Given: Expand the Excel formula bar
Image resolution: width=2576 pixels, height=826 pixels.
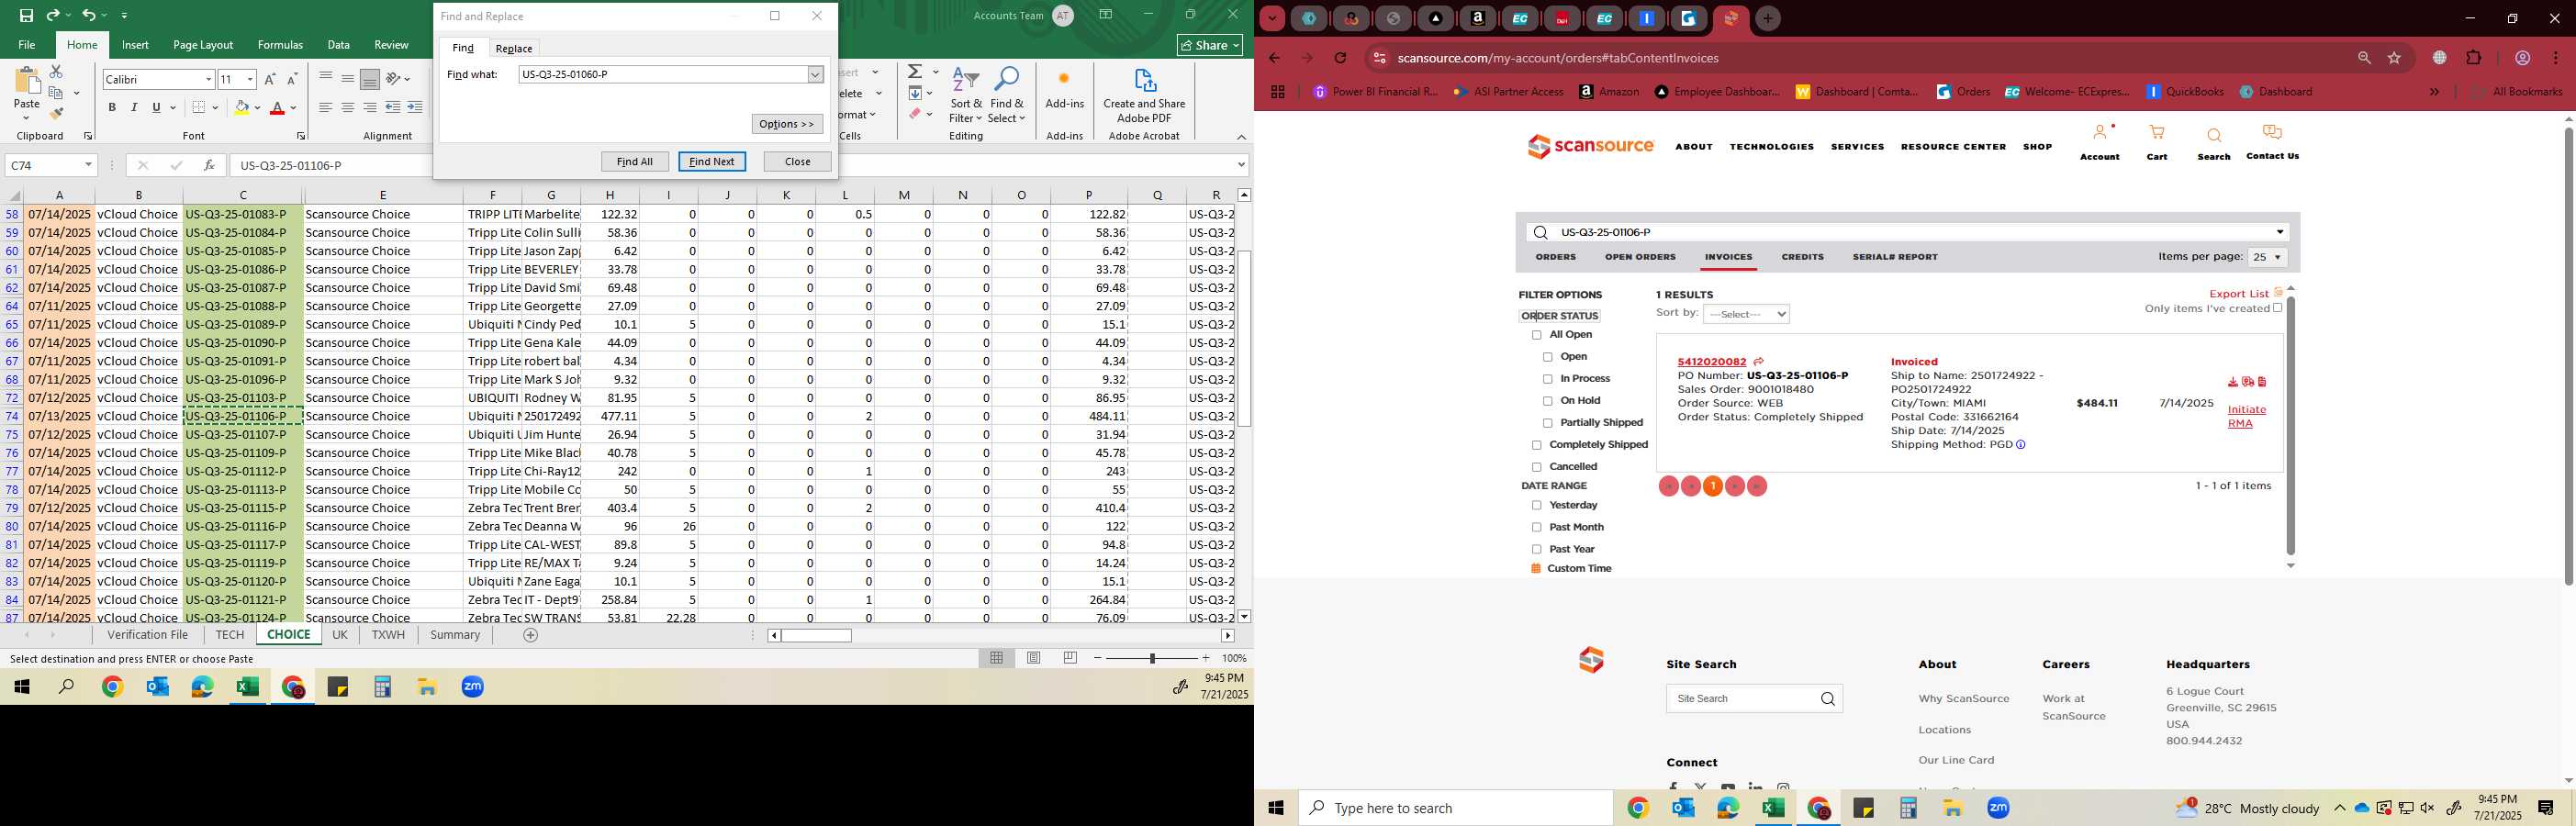Looking at the screenshot, I should (x=1241, y=165).
